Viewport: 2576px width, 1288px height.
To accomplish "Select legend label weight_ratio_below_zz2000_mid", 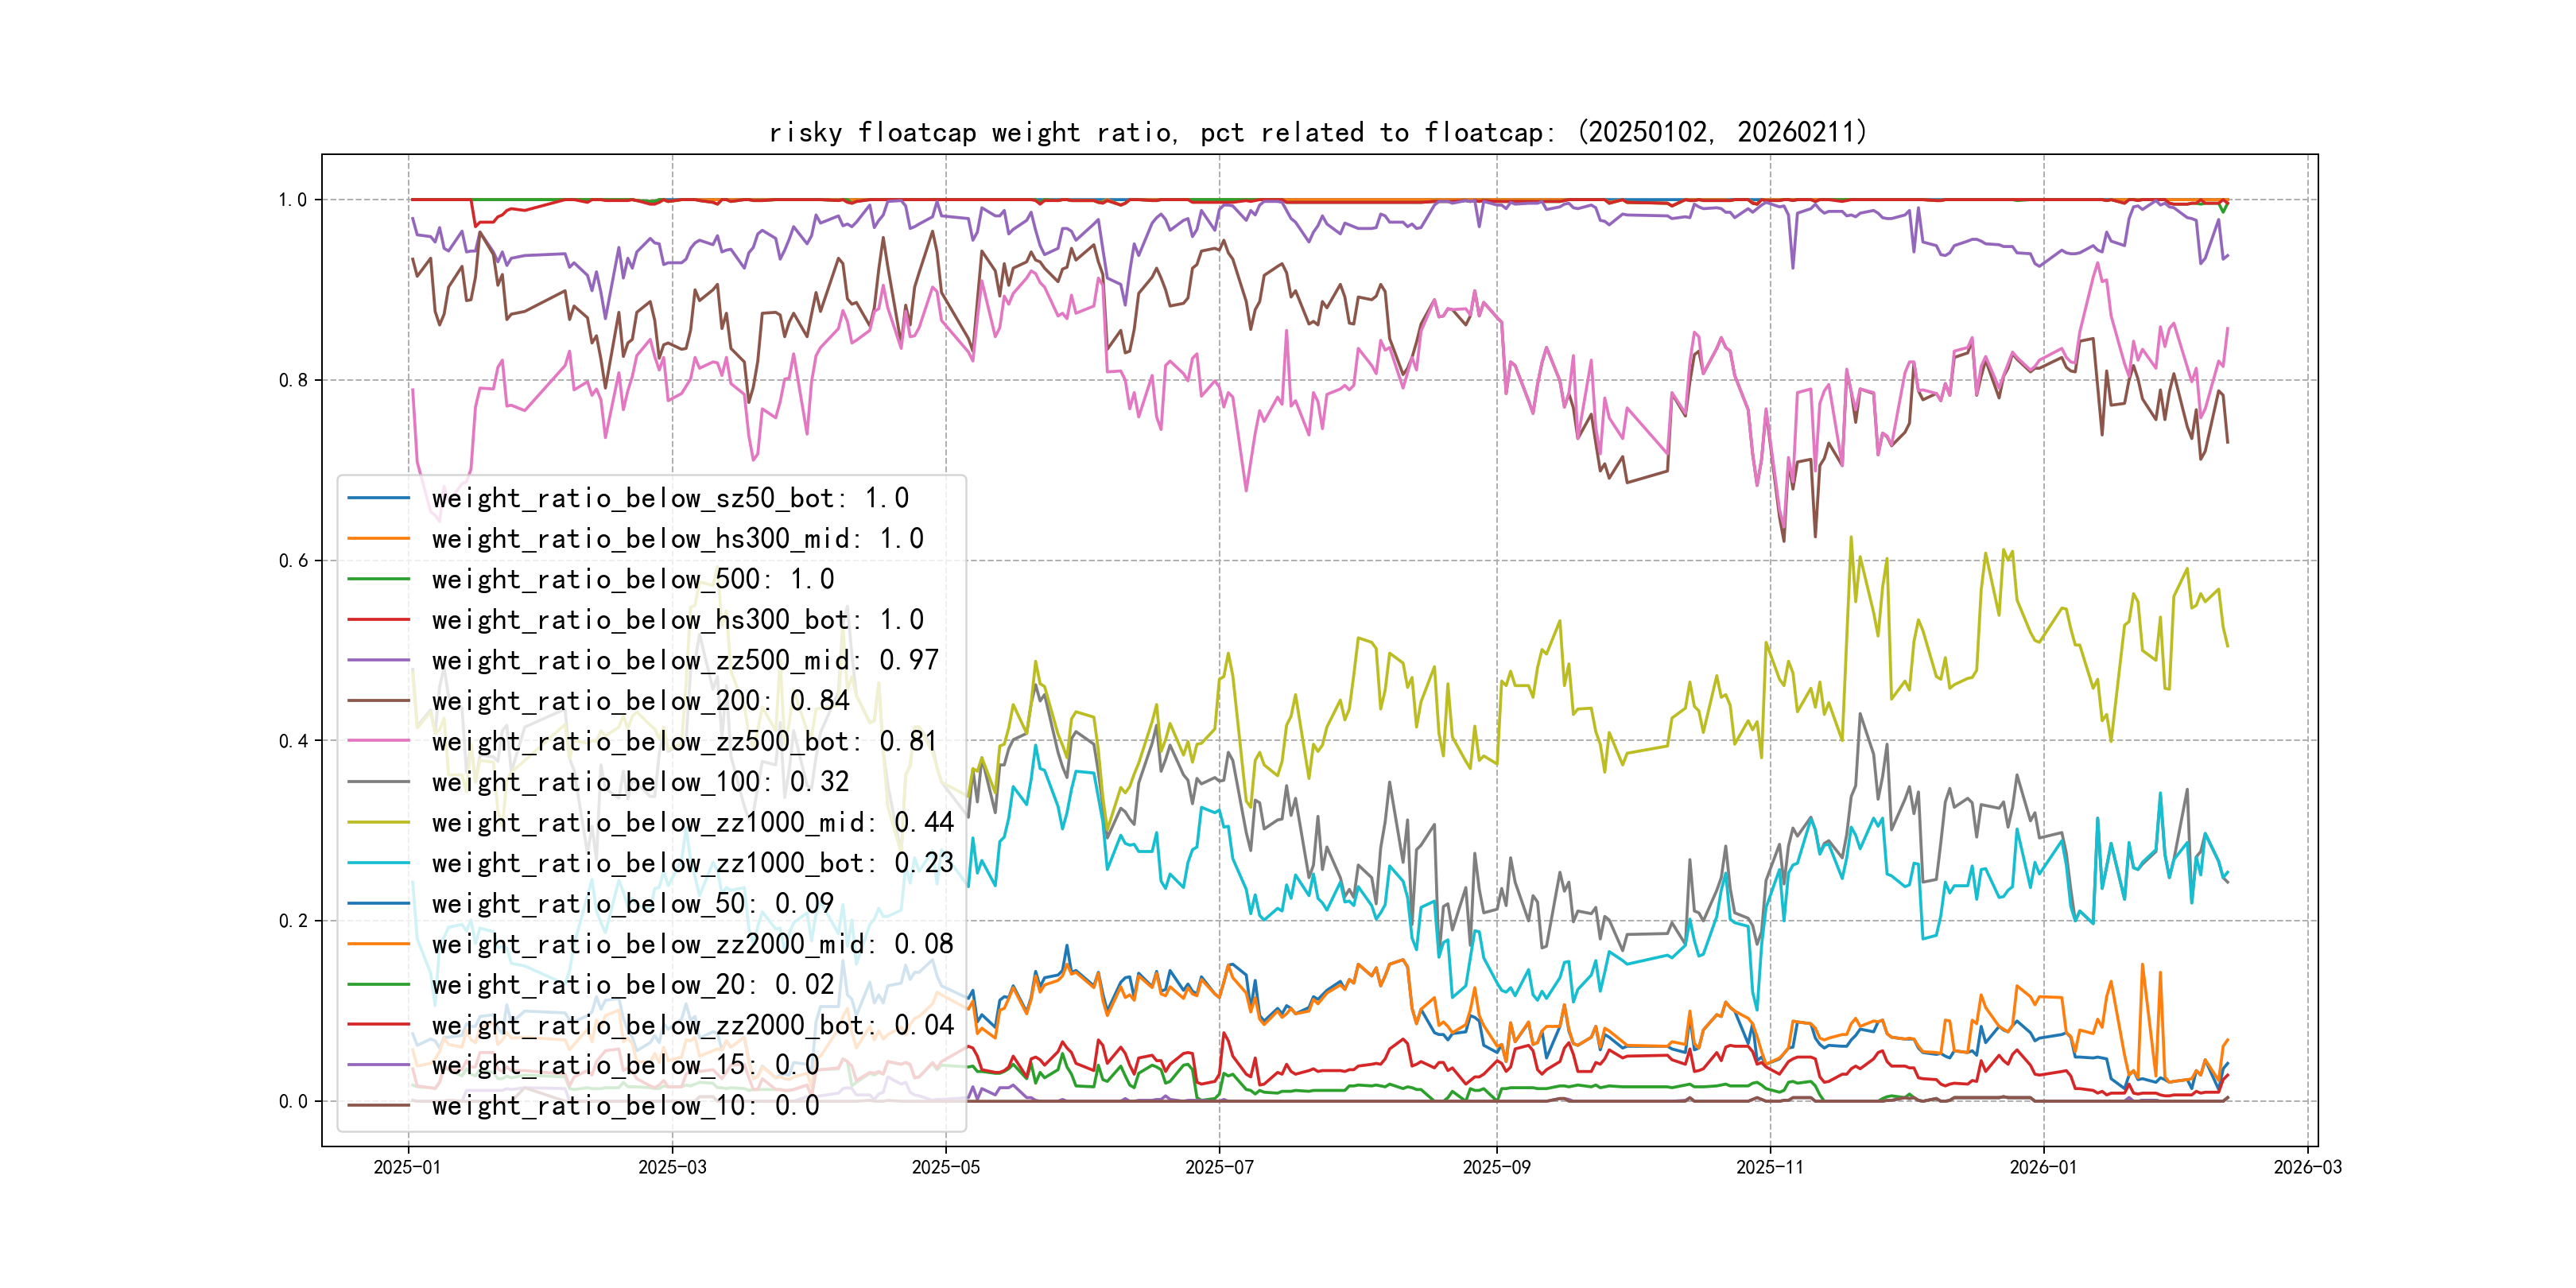I will coord(692,944).
